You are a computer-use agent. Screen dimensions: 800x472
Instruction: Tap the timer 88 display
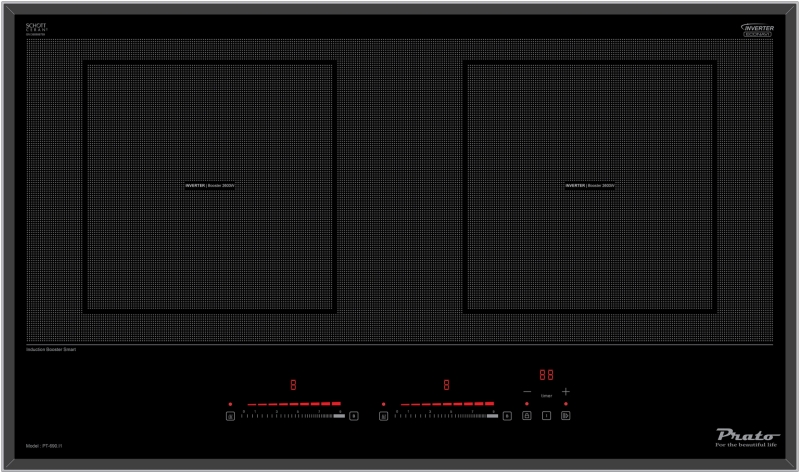click(547, 375)
